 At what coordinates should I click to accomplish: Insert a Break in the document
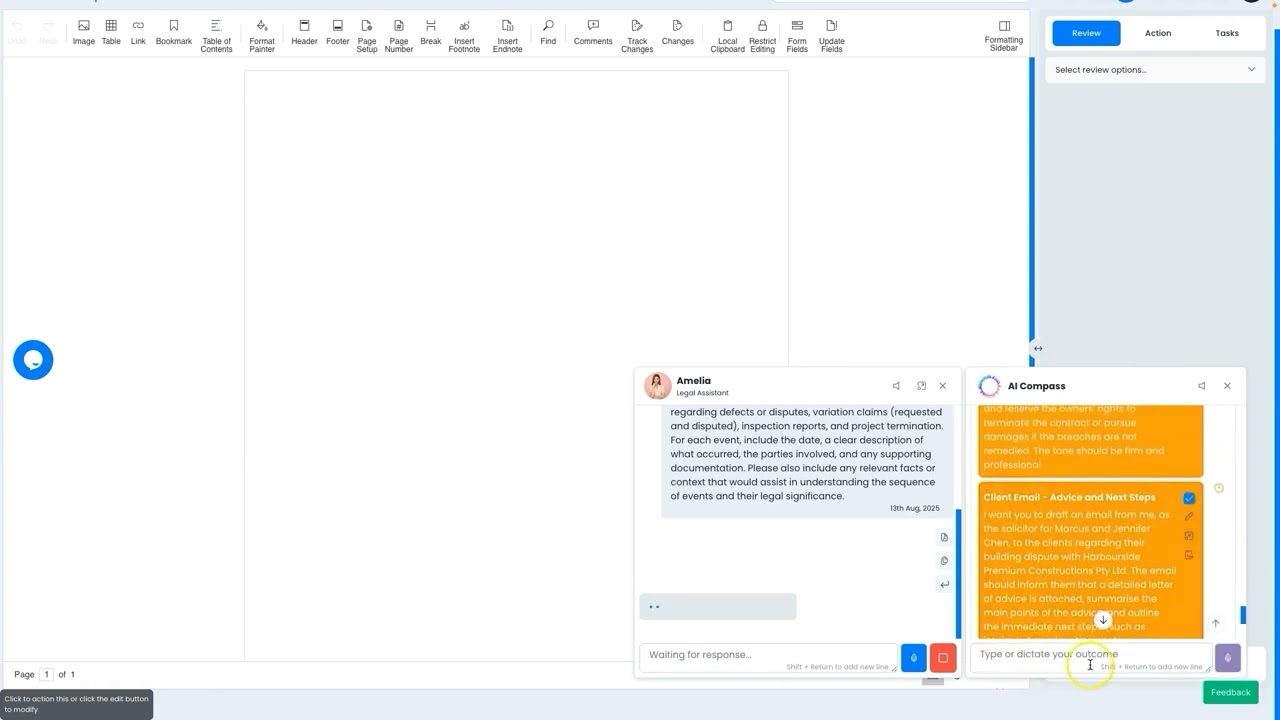coord(431,32)
